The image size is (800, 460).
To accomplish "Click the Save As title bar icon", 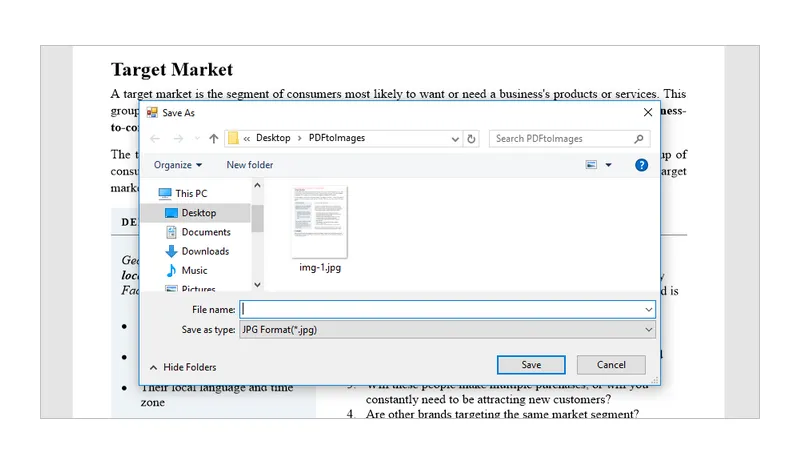I will tap(152, 113).
